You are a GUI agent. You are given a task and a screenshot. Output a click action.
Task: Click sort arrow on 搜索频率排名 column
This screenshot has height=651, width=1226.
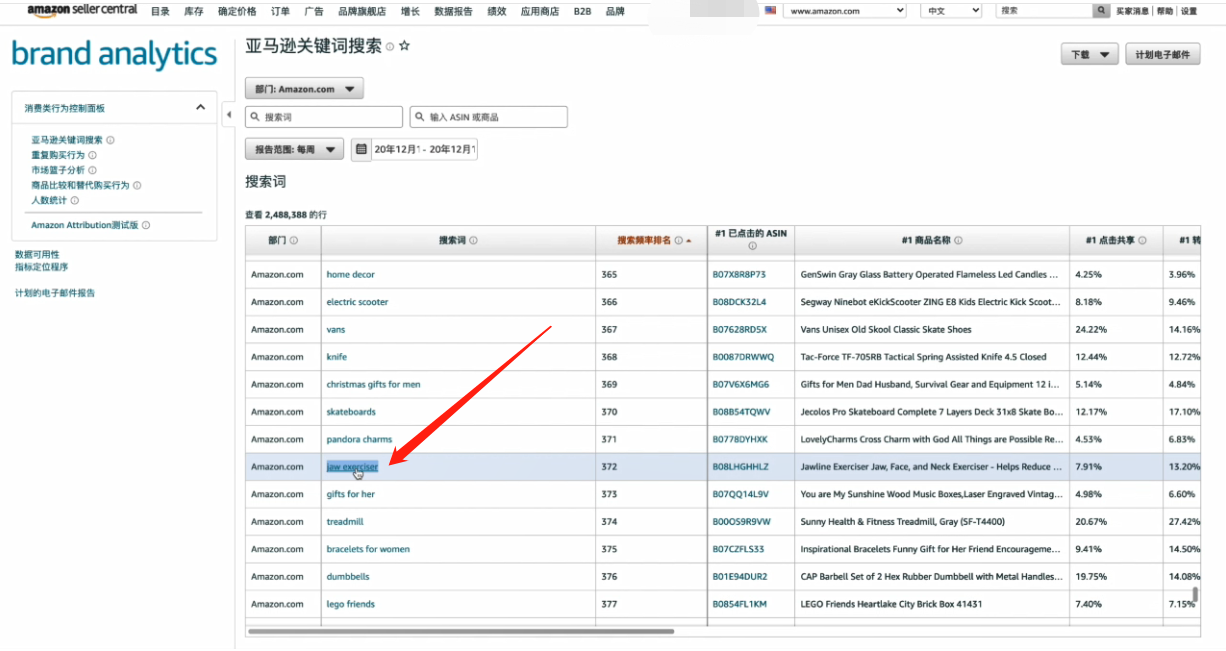tap(688, 241)
